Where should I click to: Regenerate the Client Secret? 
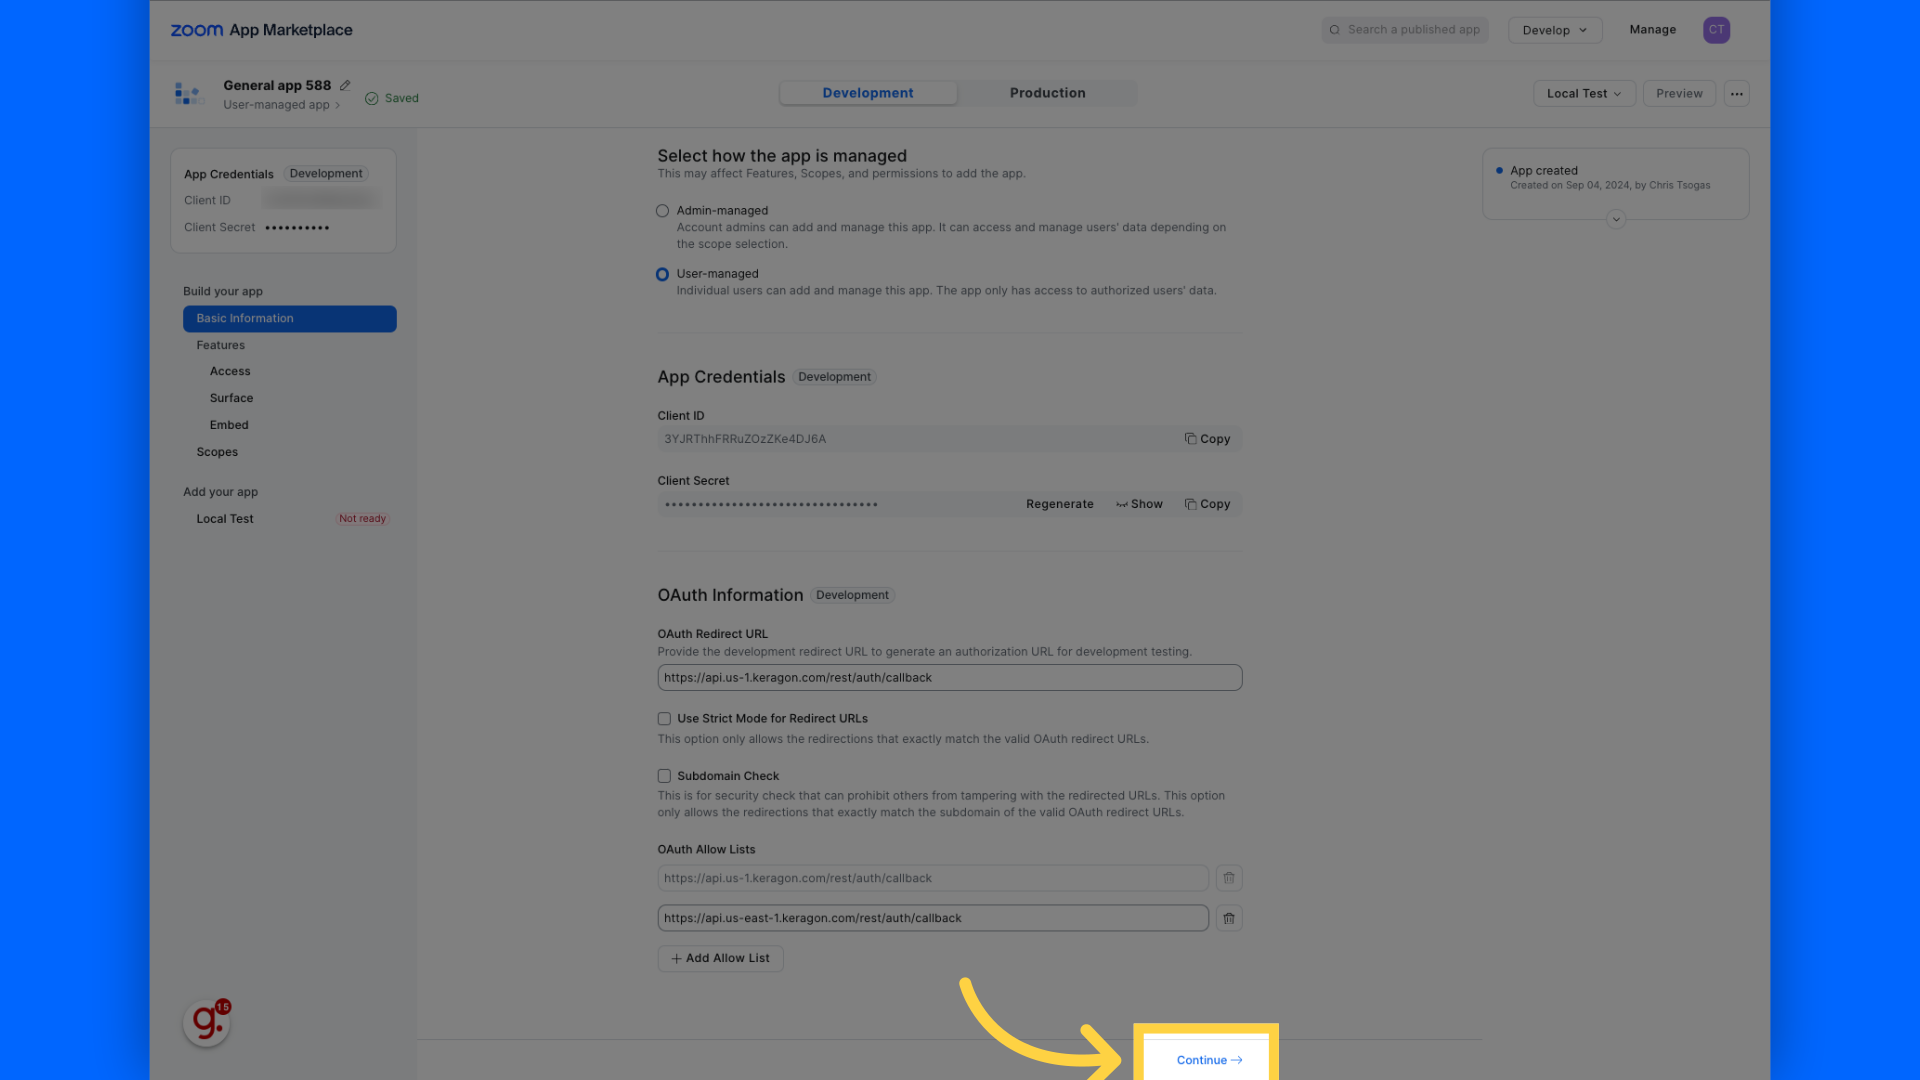coord(1059,504)
